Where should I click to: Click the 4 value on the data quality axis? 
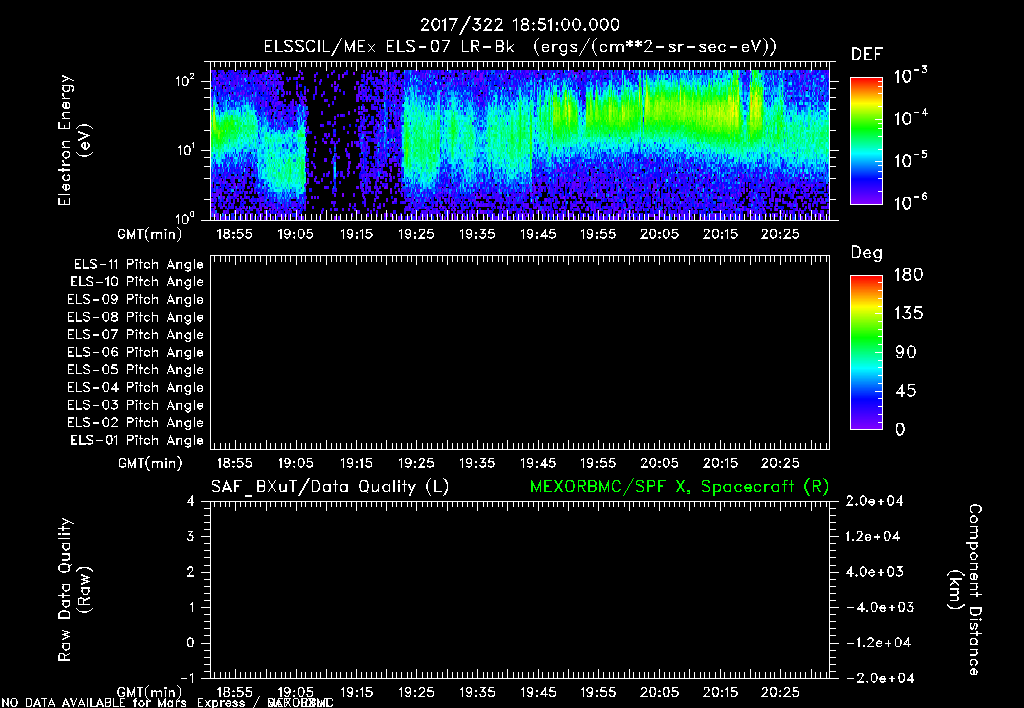[191, 501]
